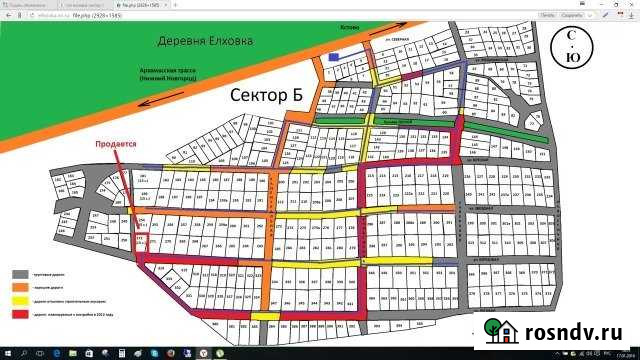The image size is (640, 360).
Task: Close the file.php image tab
Action: click(x=166, y=5)
